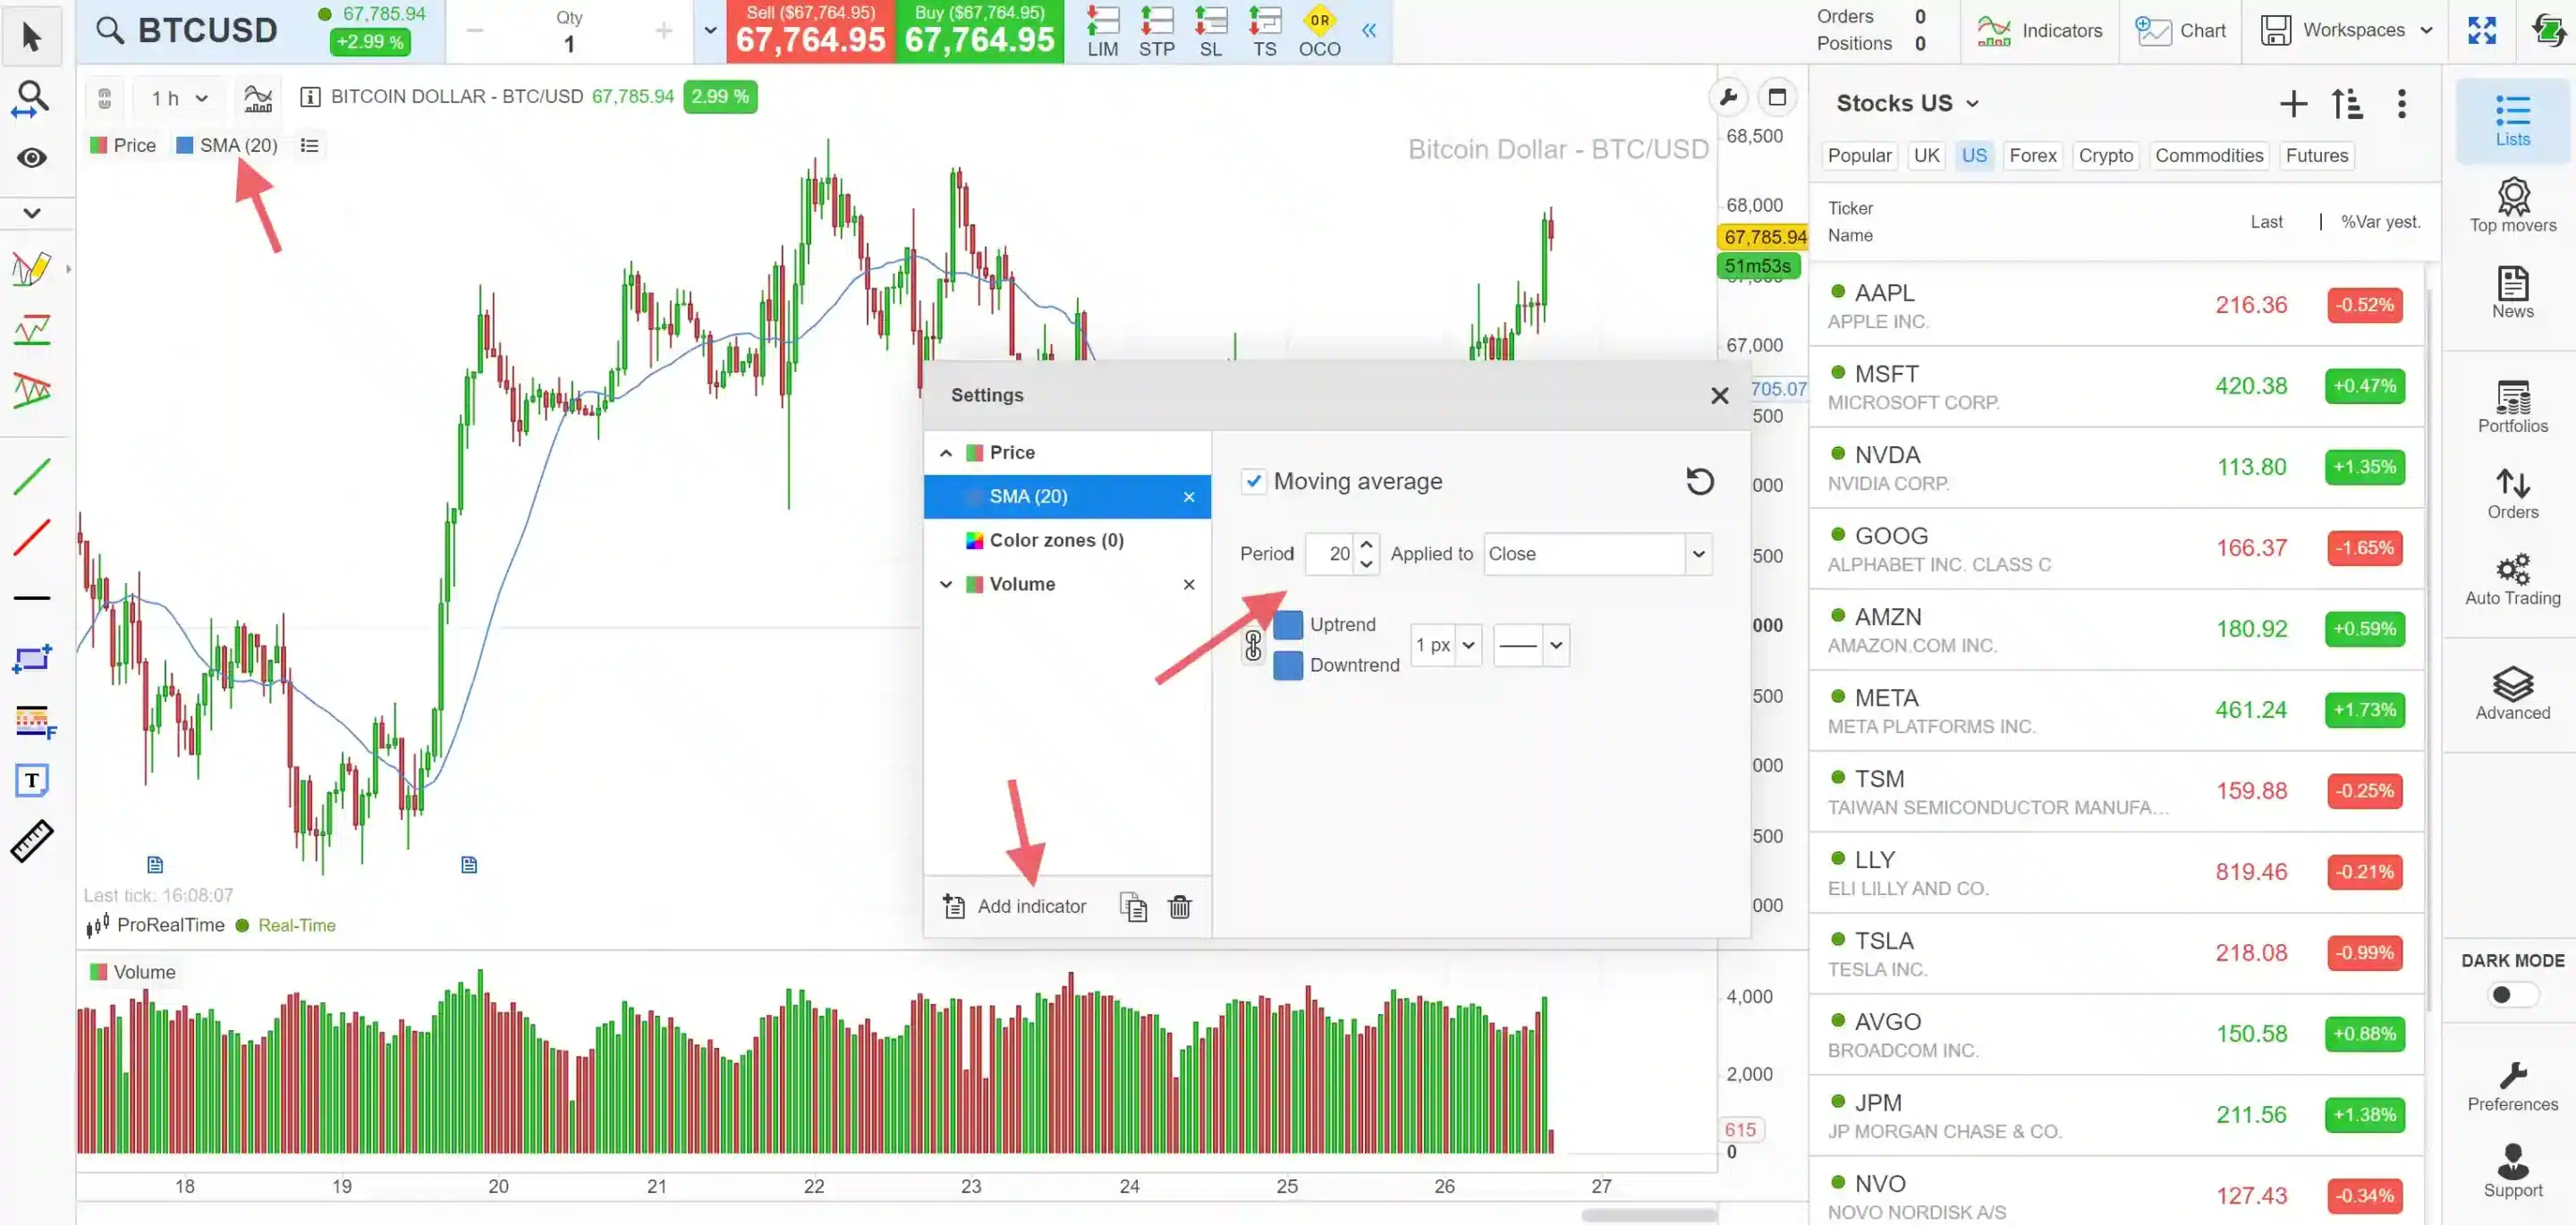Collapse the Price tree item

tap(945, 453)
